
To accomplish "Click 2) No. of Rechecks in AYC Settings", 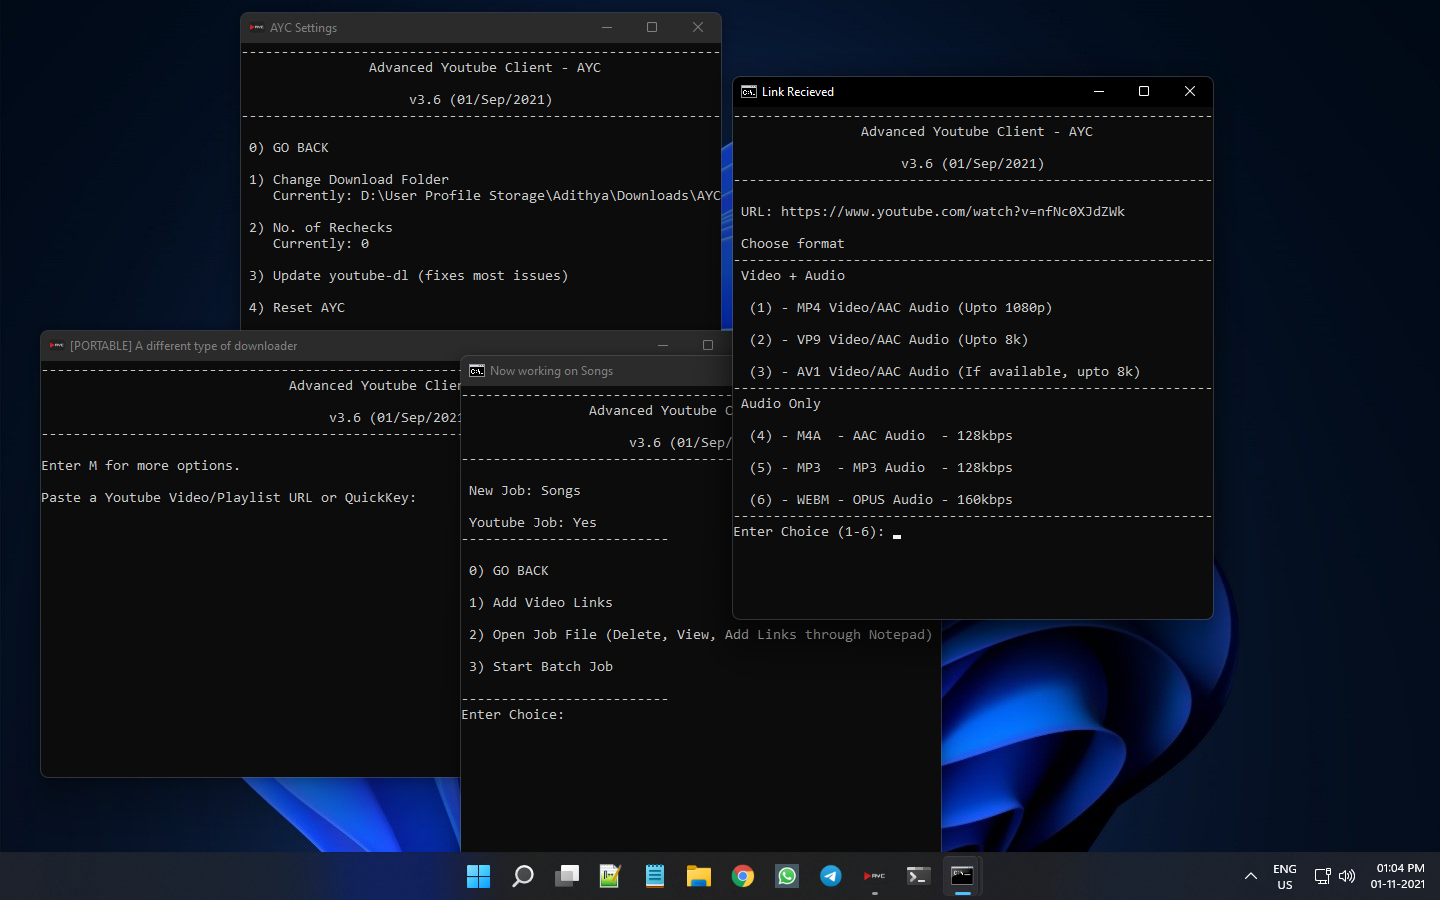I will 321,228.
